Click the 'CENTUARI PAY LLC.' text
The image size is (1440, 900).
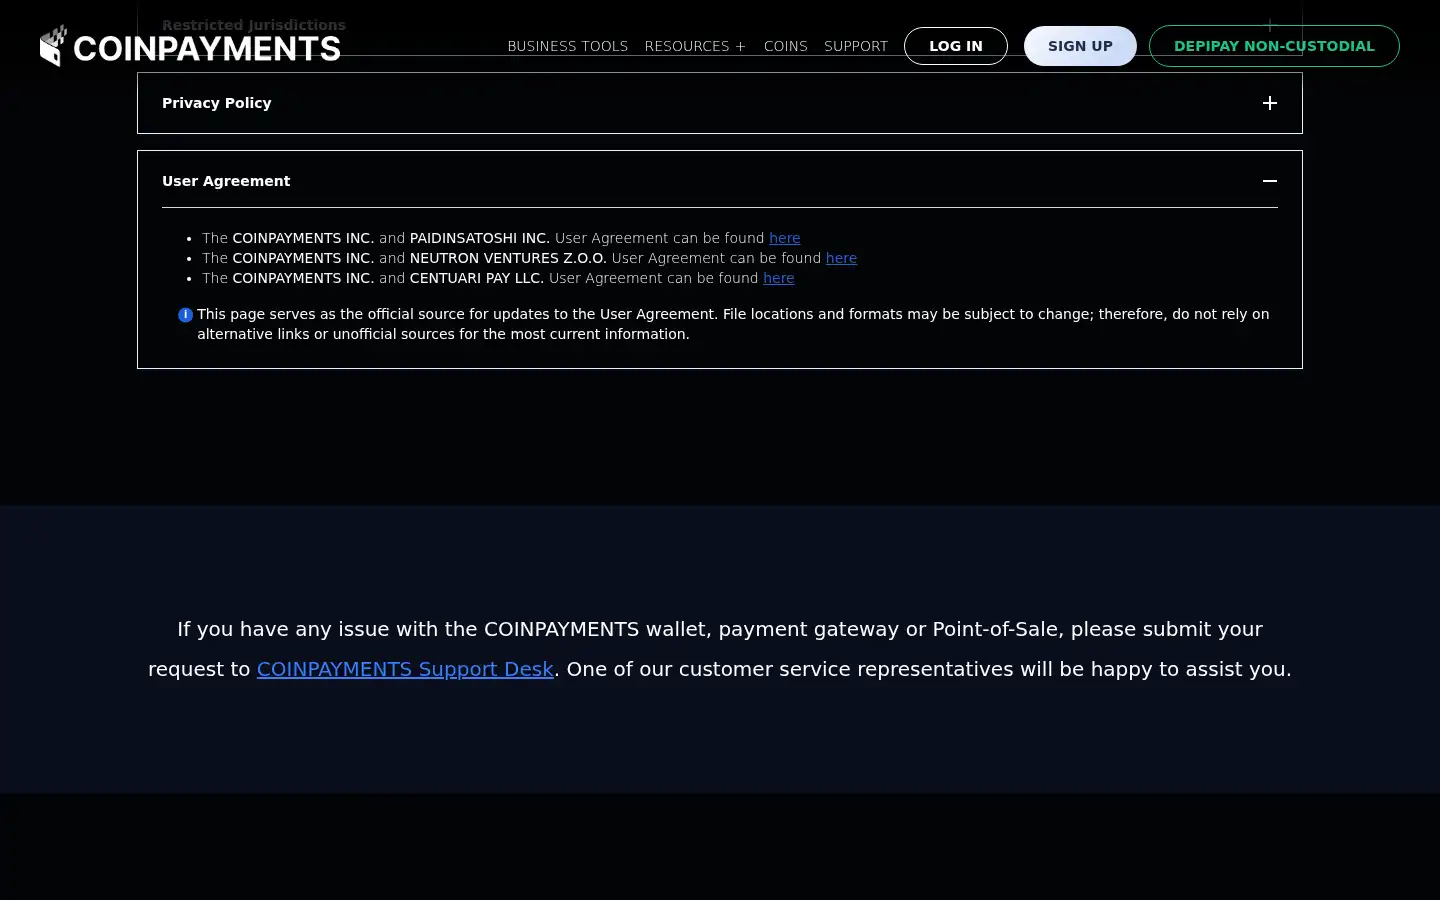coord(477,278)
